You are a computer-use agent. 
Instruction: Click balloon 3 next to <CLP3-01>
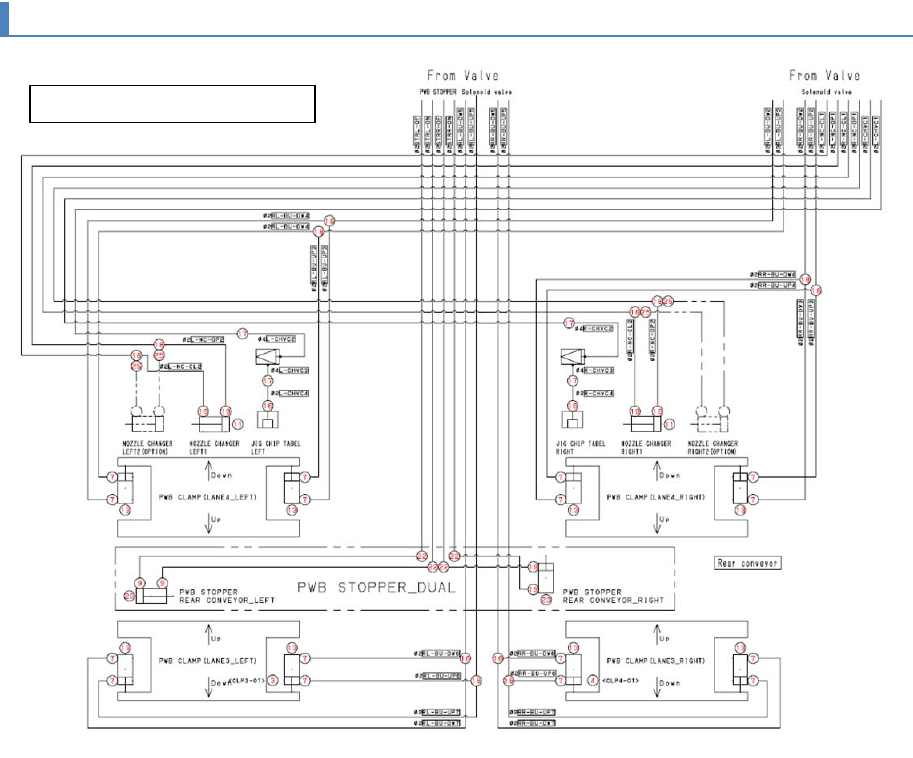(x=273, y=680)
